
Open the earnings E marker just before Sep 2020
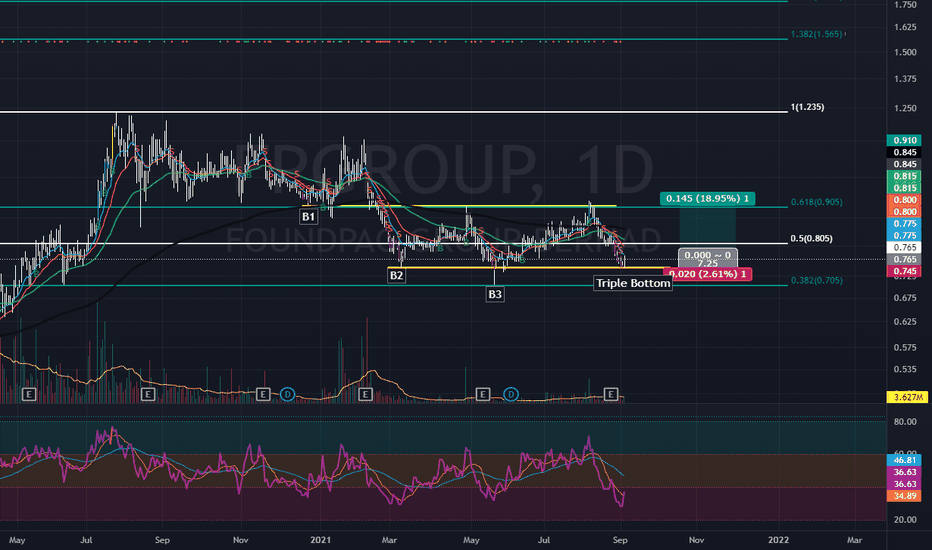click(148, 394)
